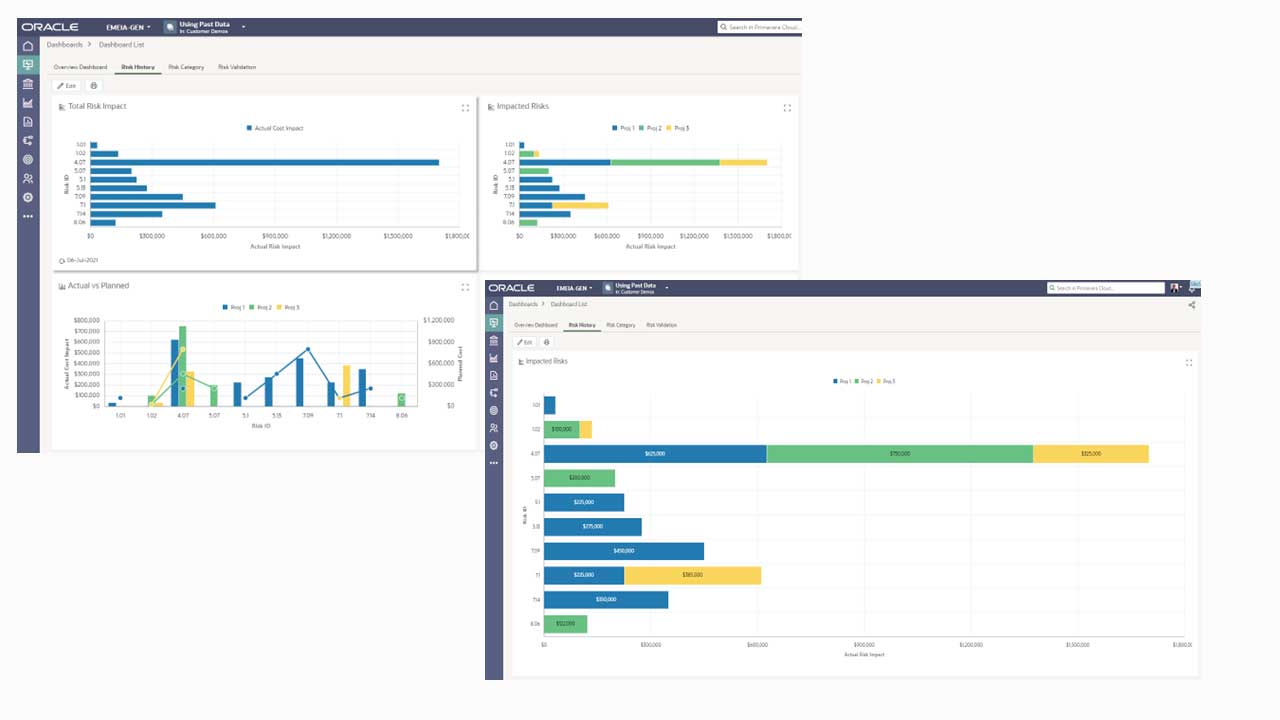Image resolution: width=1280 pixels, height=720 pixels.
Task: Click the Proj 2 green bar for risk 4.07
Action: (x=900, y=453)
